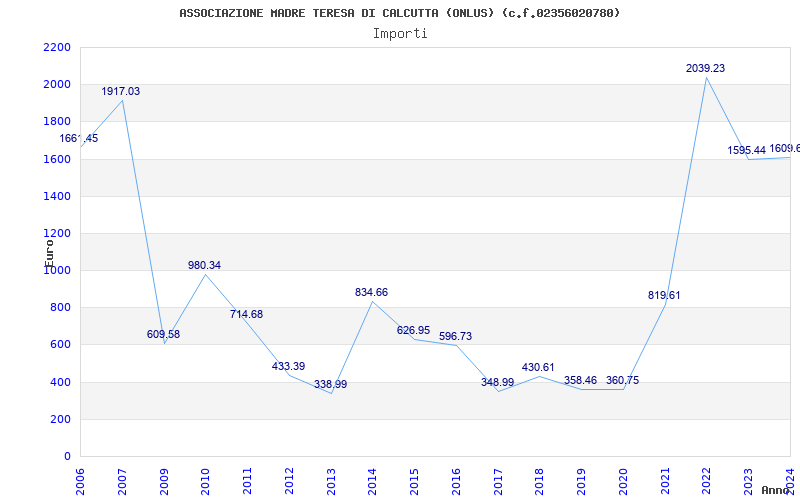Select the 819.61 data label

point(664,296)
